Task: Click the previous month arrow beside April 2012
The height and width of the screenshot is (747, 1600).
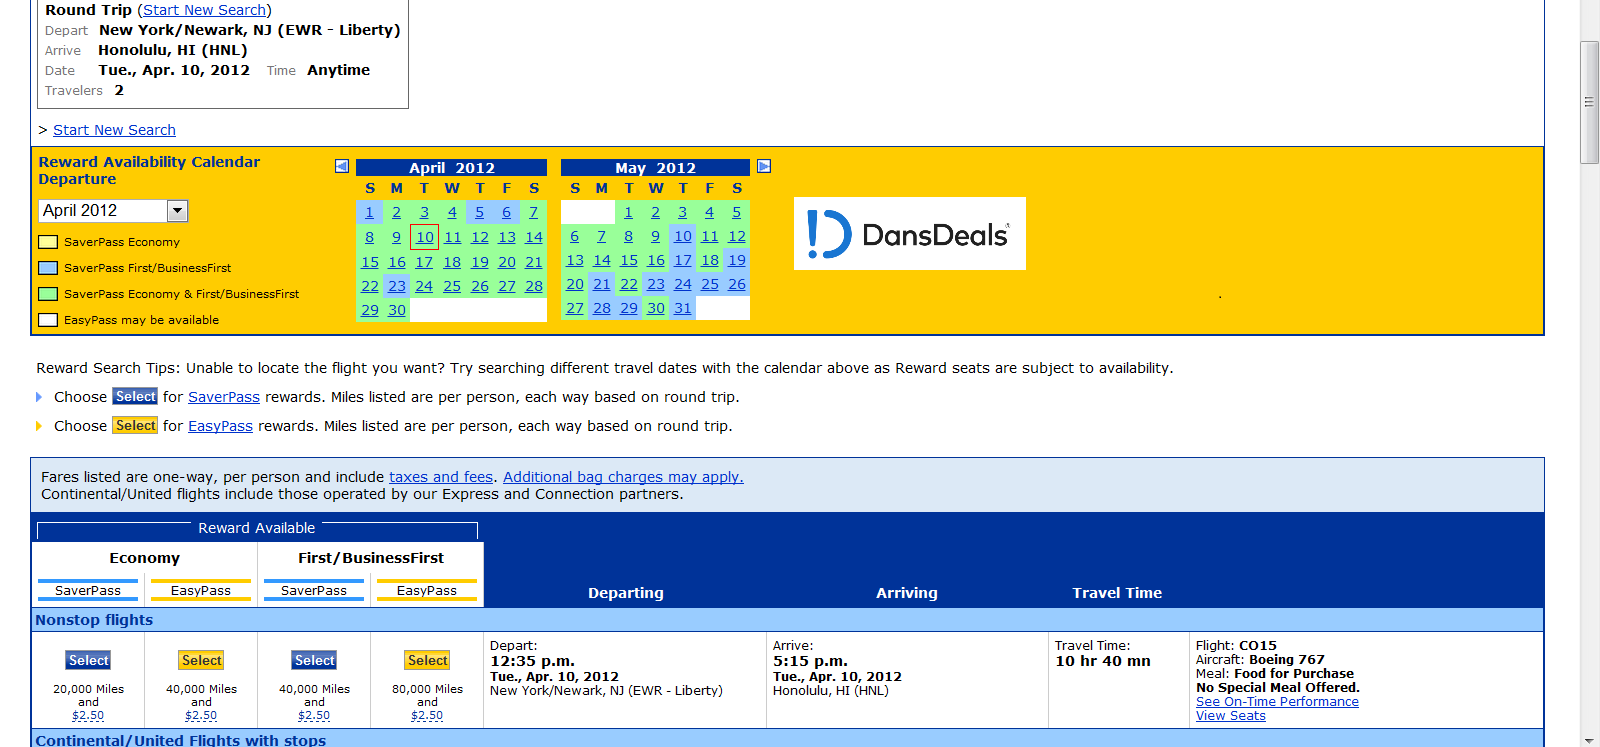Action: (x=342, y=166)
